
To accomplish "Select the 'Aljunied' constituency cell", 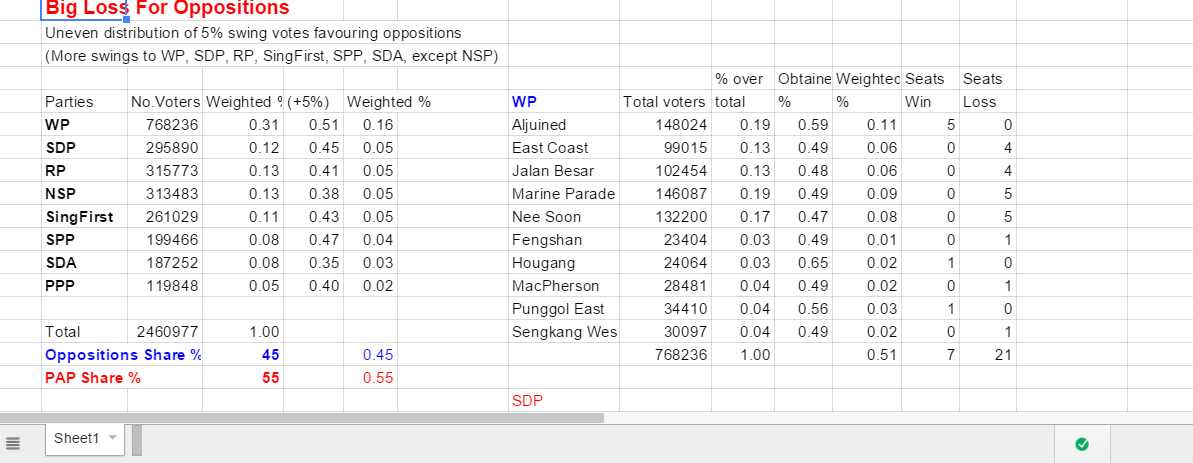I will 564,125.
